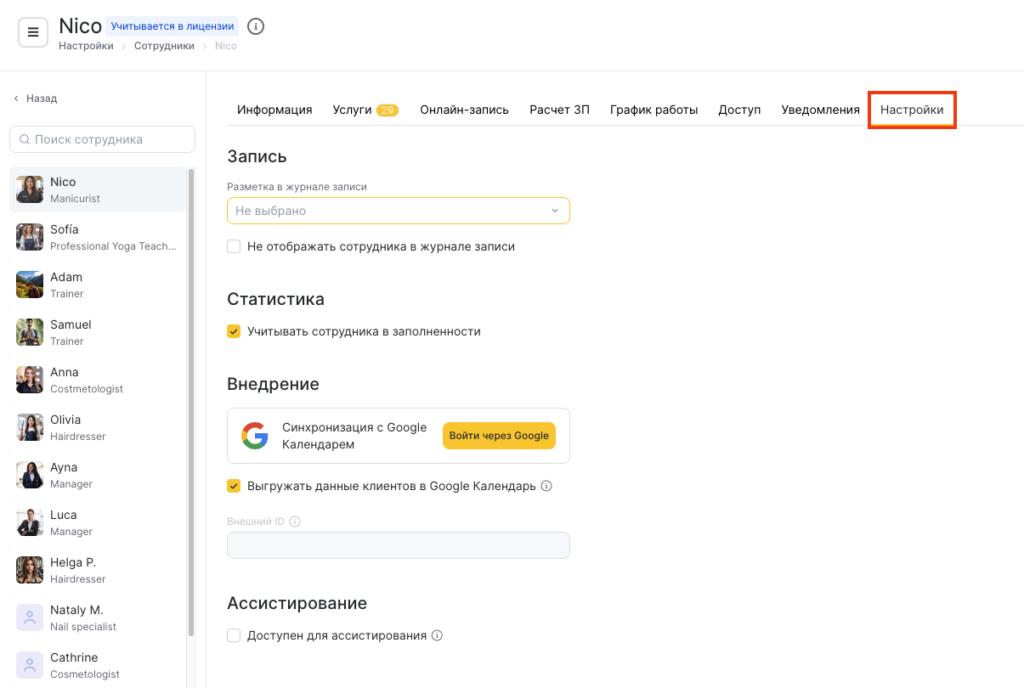The width and height of the screenshot is (1024, 688).
Task: Switch to the График работы tab
Action: (x=654, y=110)
